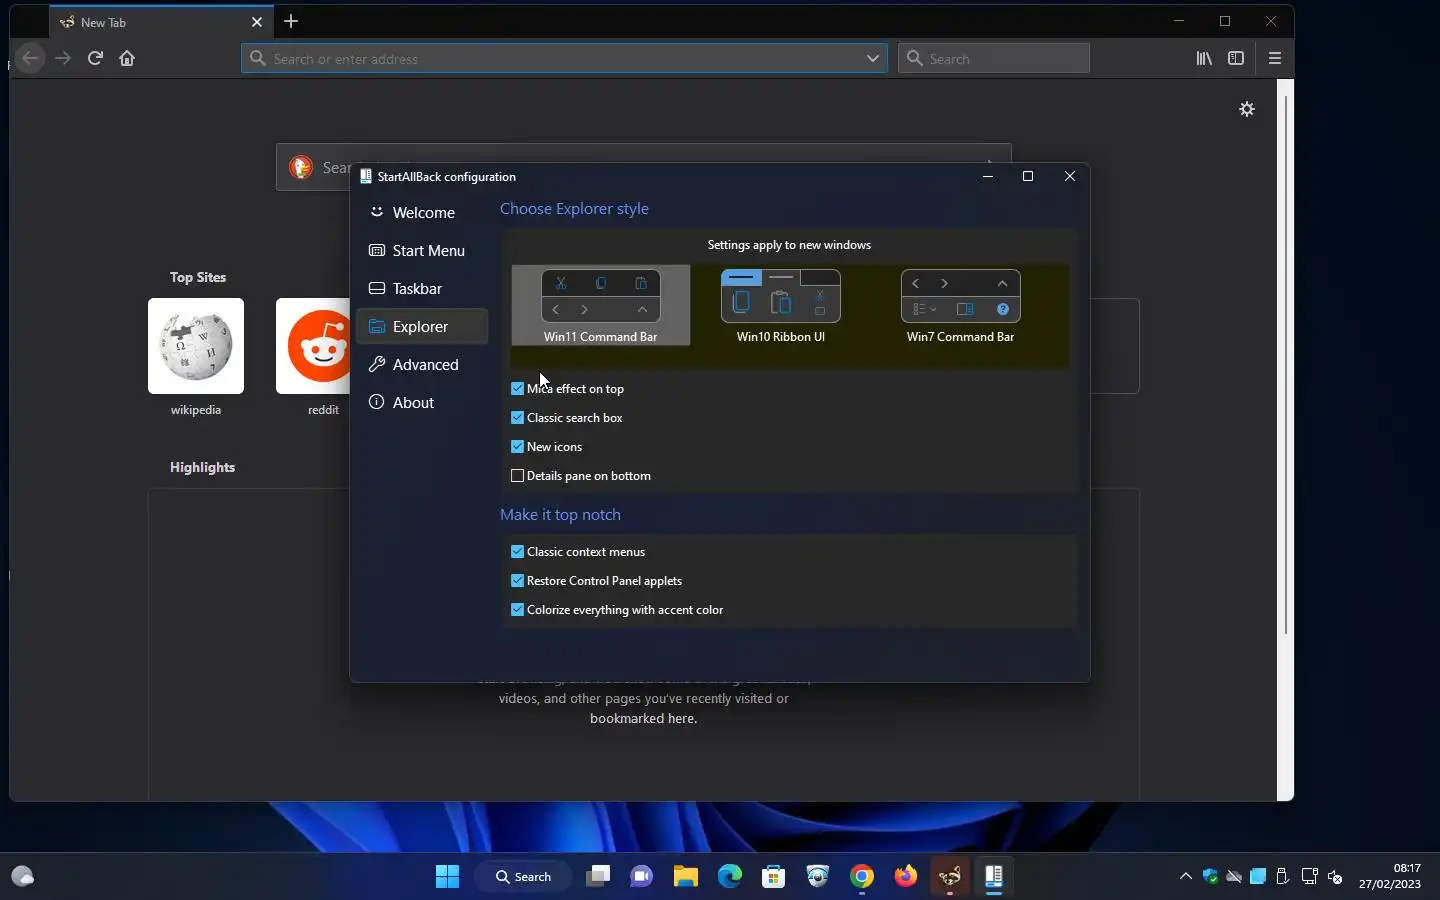Image resolution: width=1440 pixels, height=900 pixels.
Task: Show hidden system tray icons
Action: (1186, 877)
